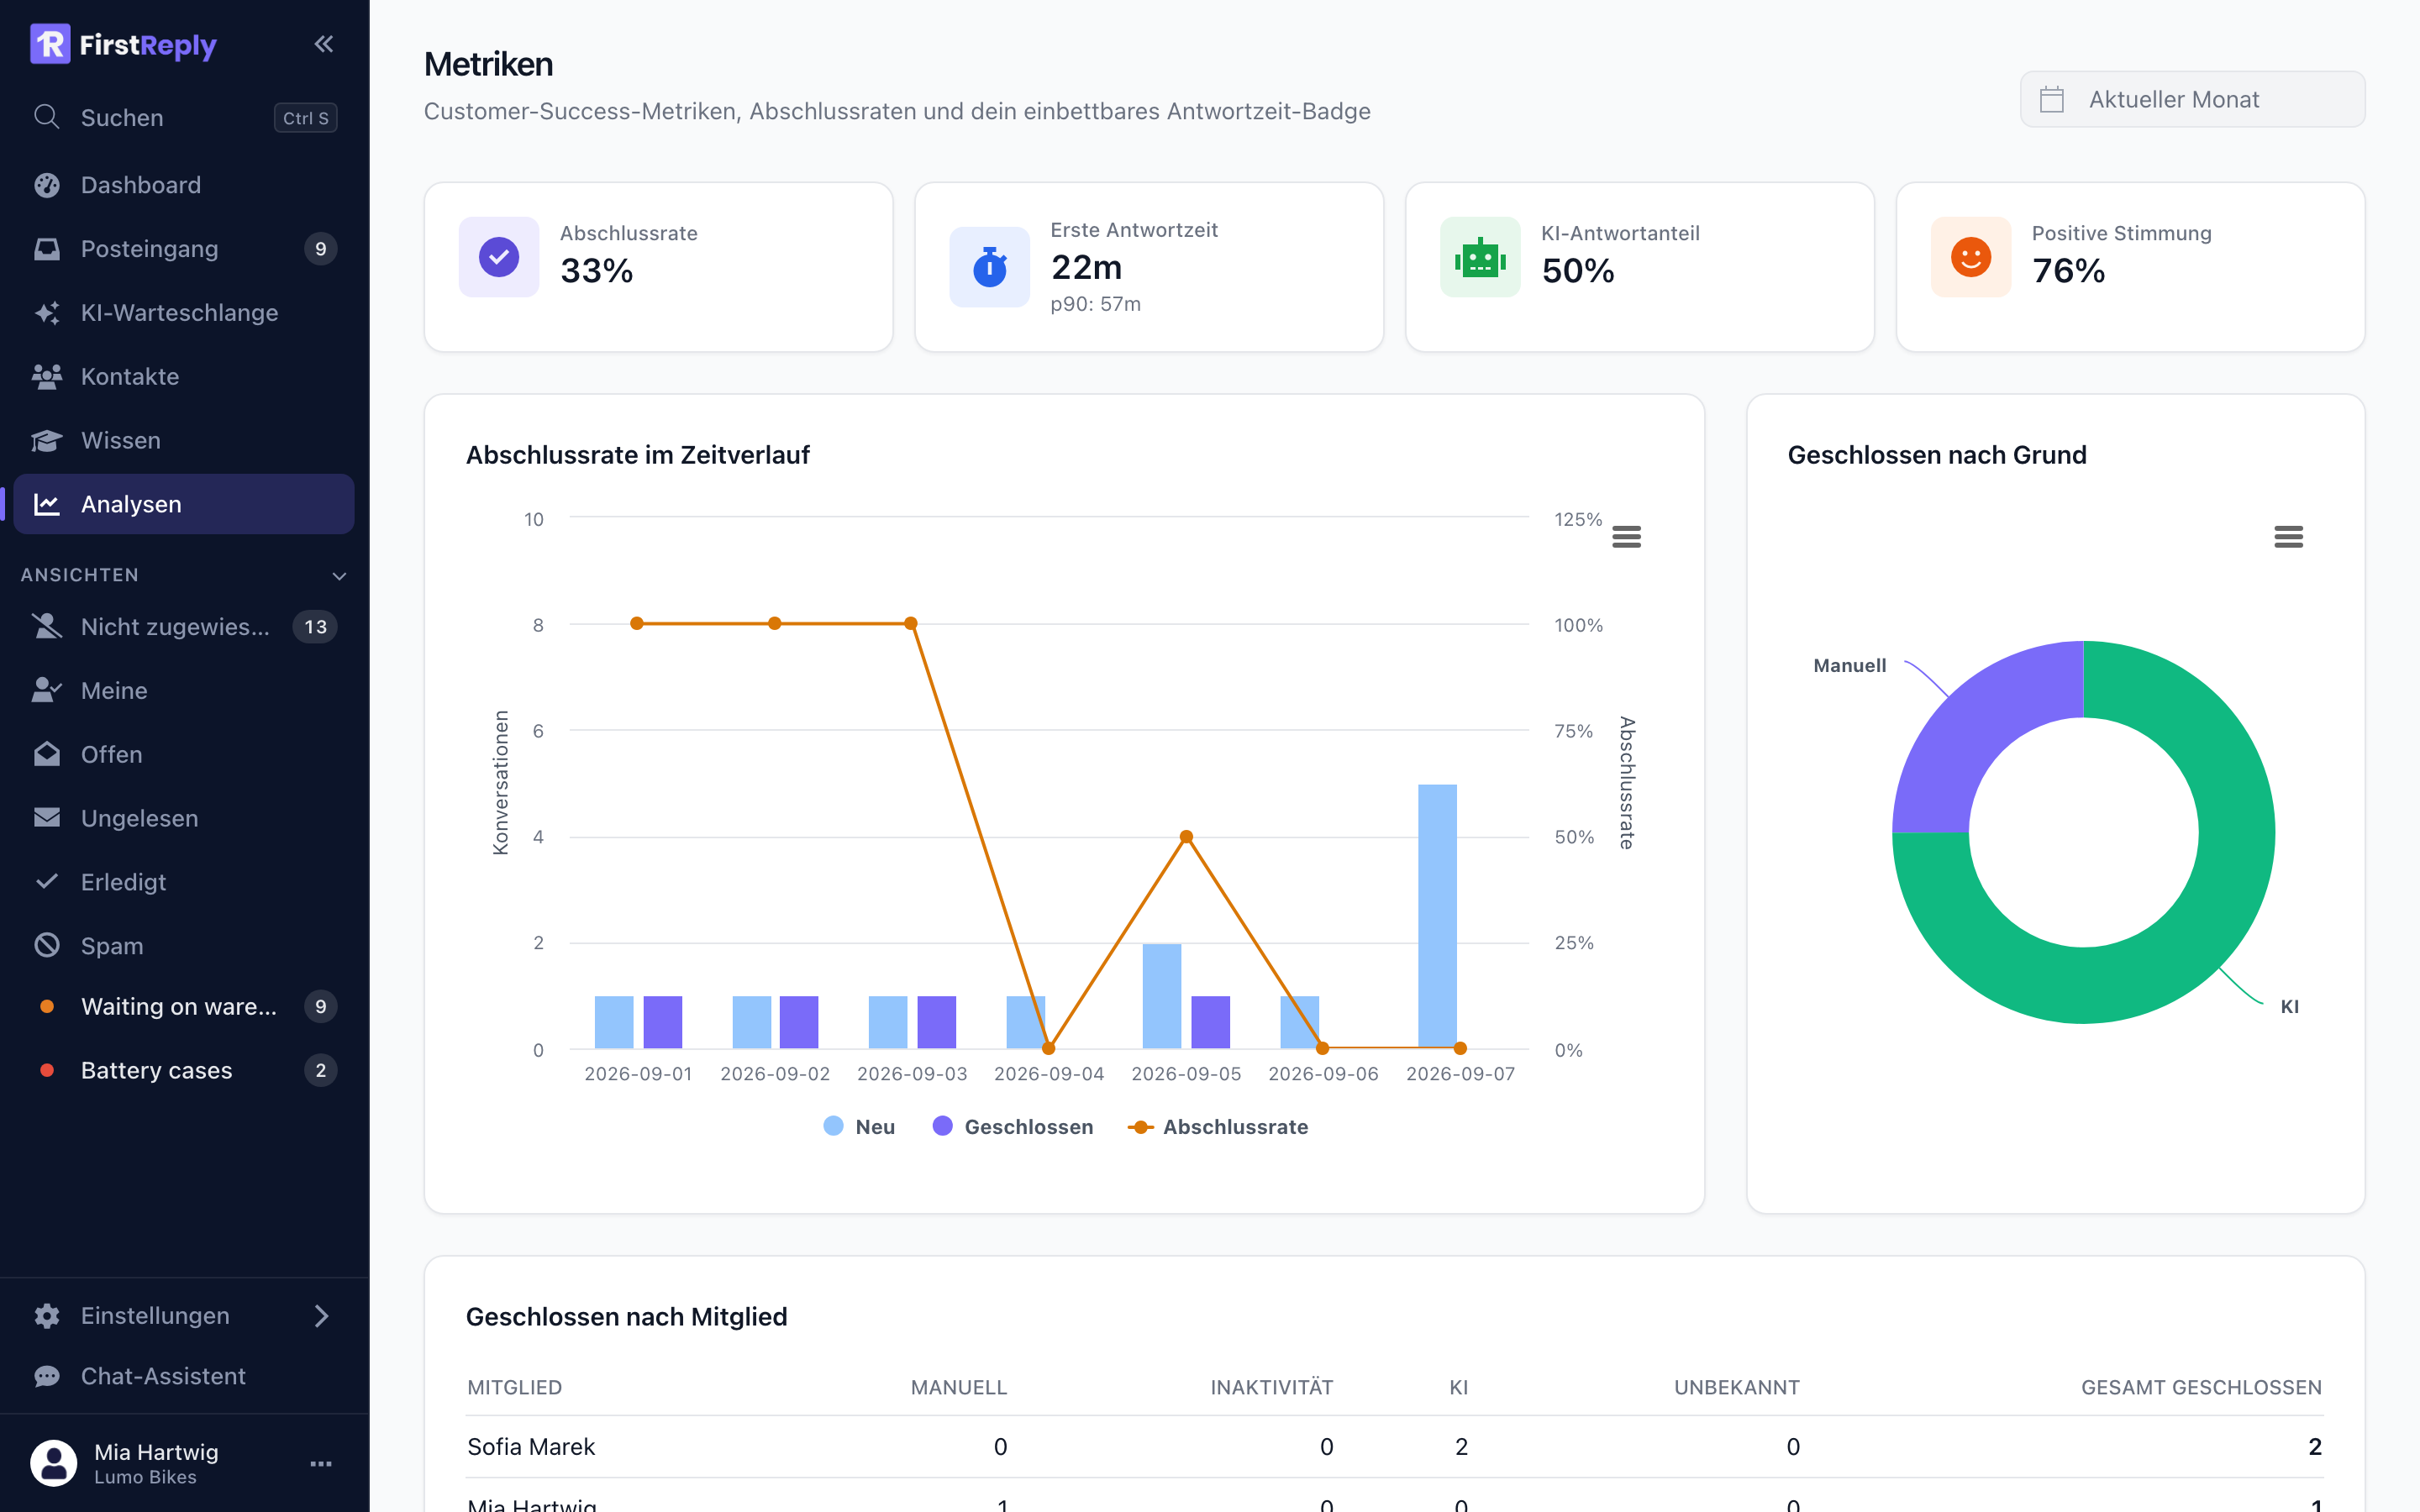Click the KI-Antwortanteil robot icon

pos(1480,257)
